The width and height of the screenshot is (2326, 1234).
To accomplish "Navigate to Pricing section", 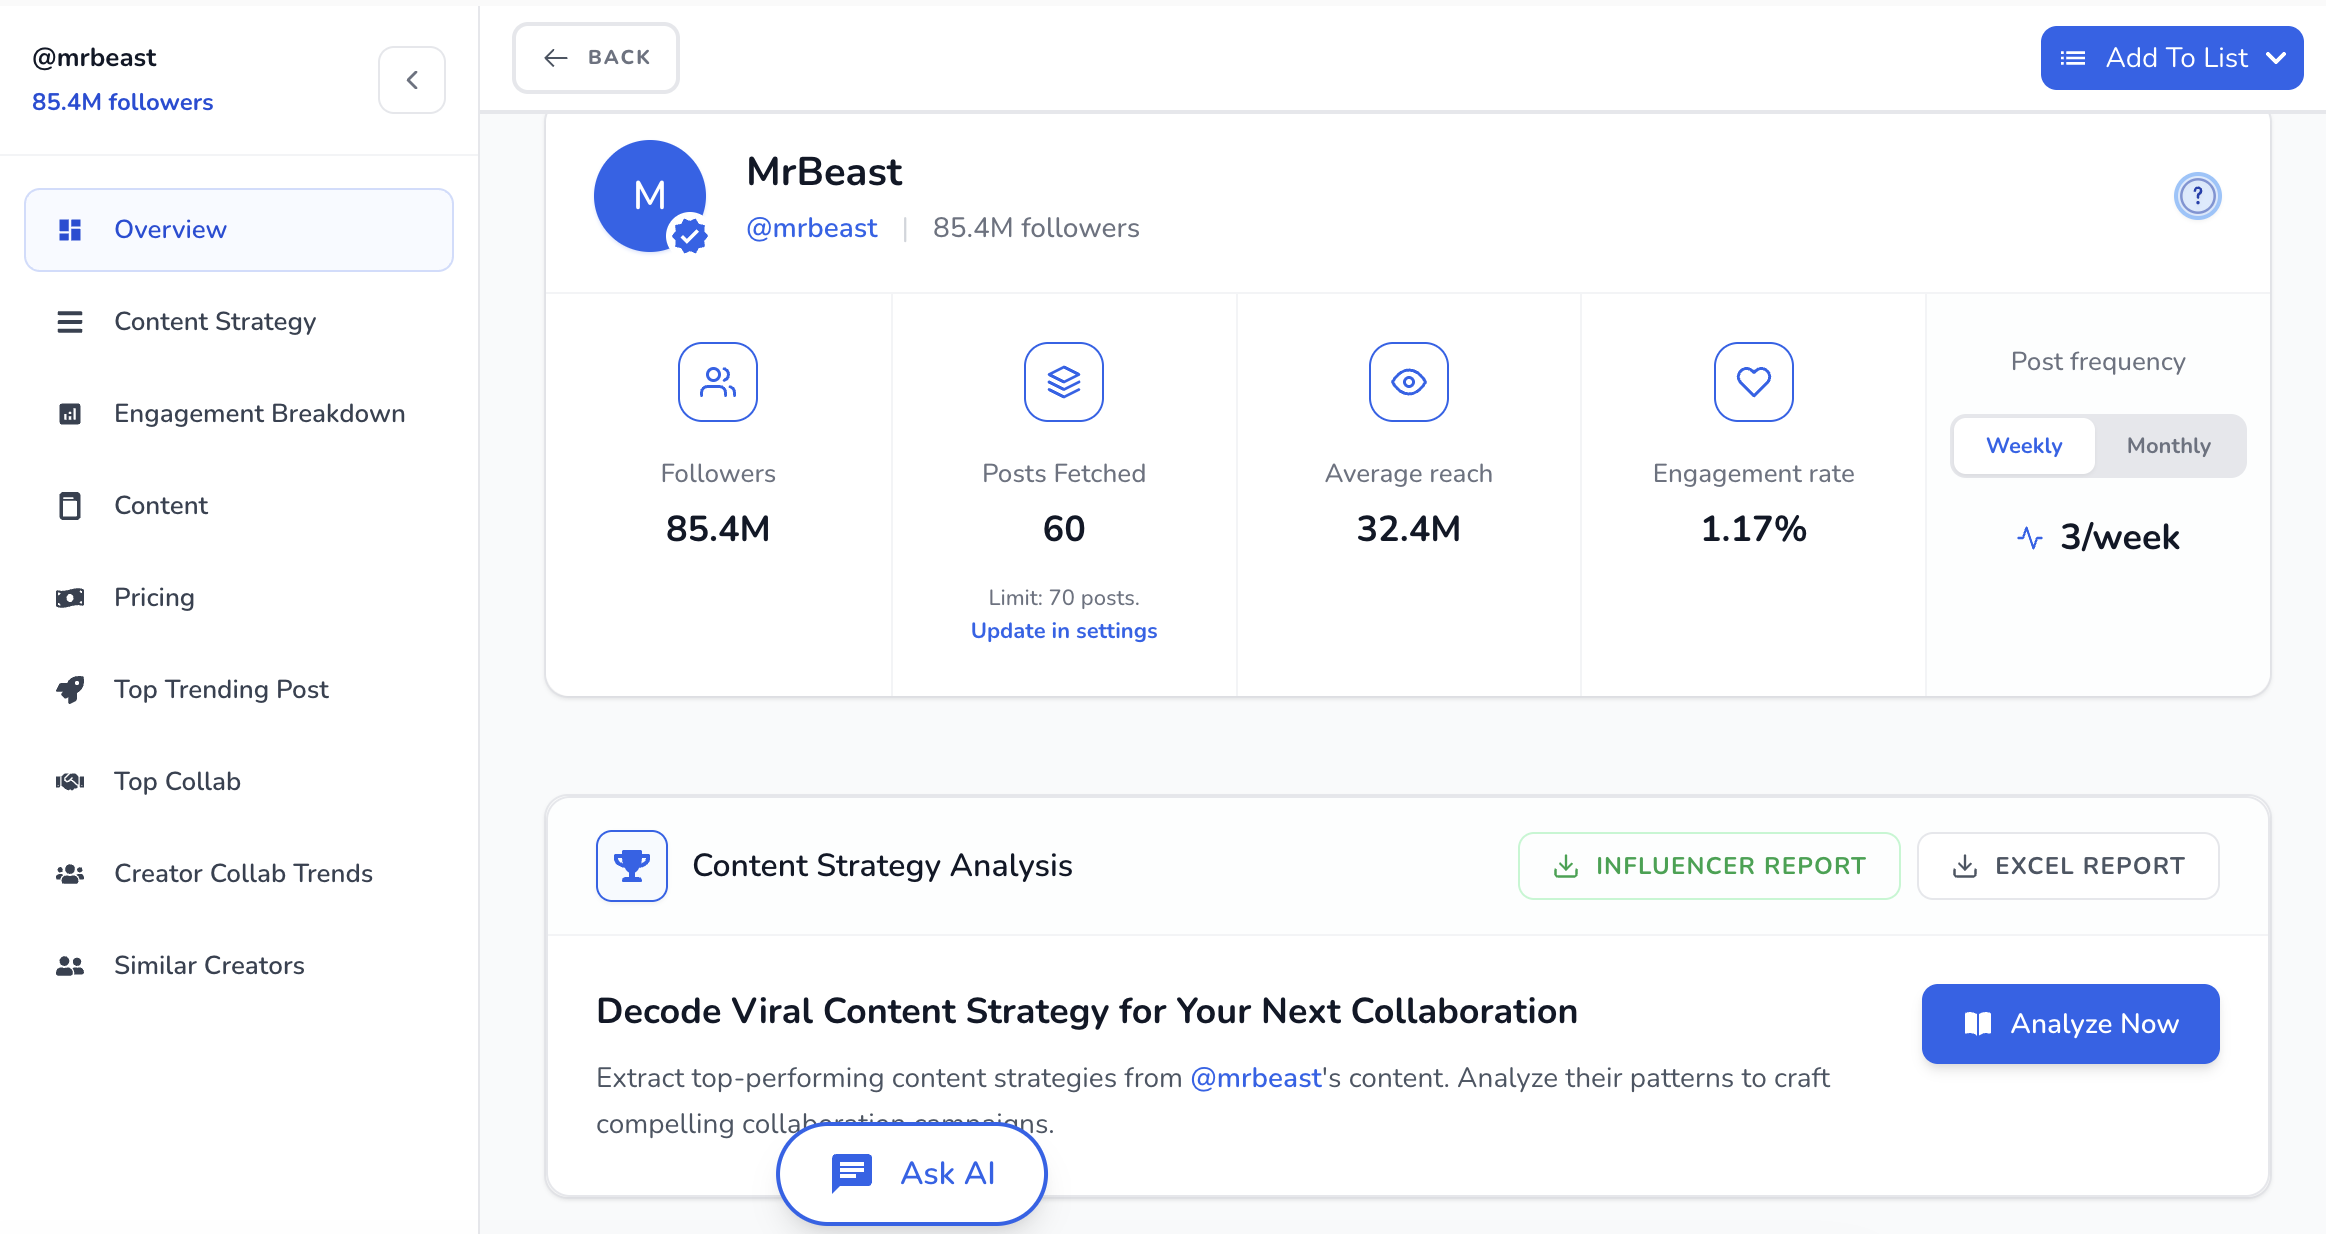I will point(239,598).
